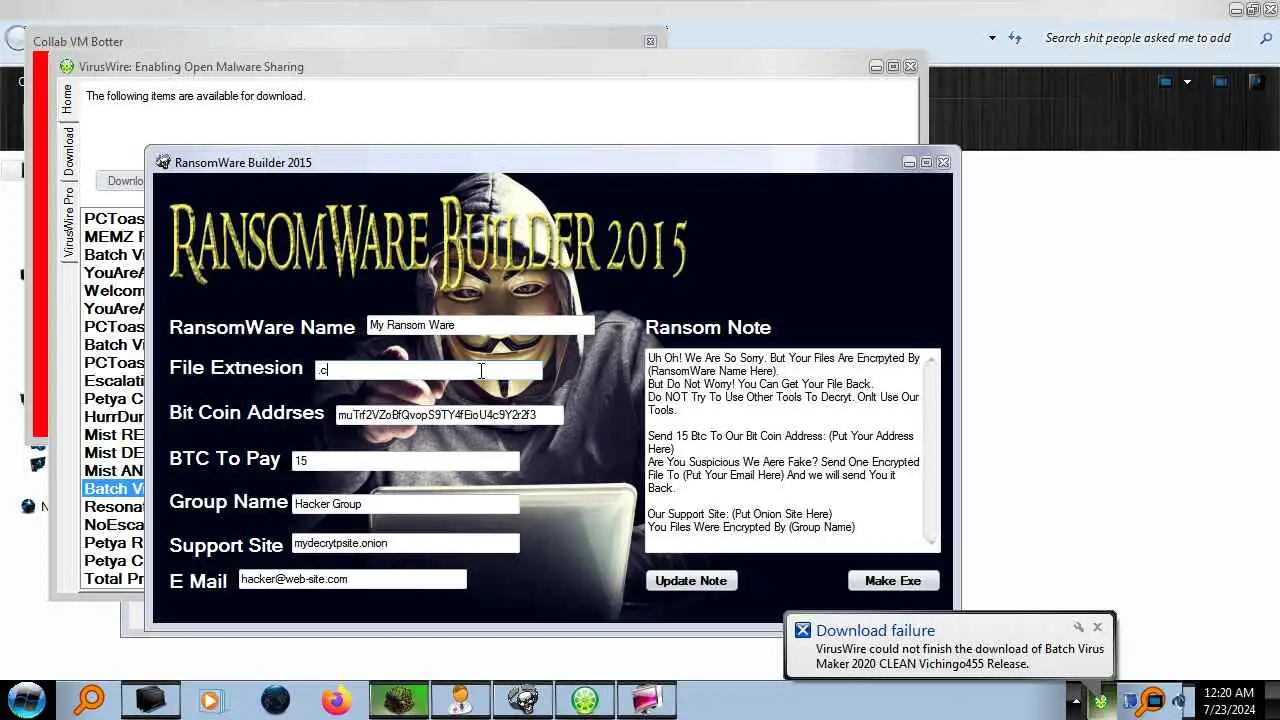Click the RansomWare Builder title bar icon
The width and height of the screenshot is (1280, 720).
pyautogui.click(x=163, y=162)
